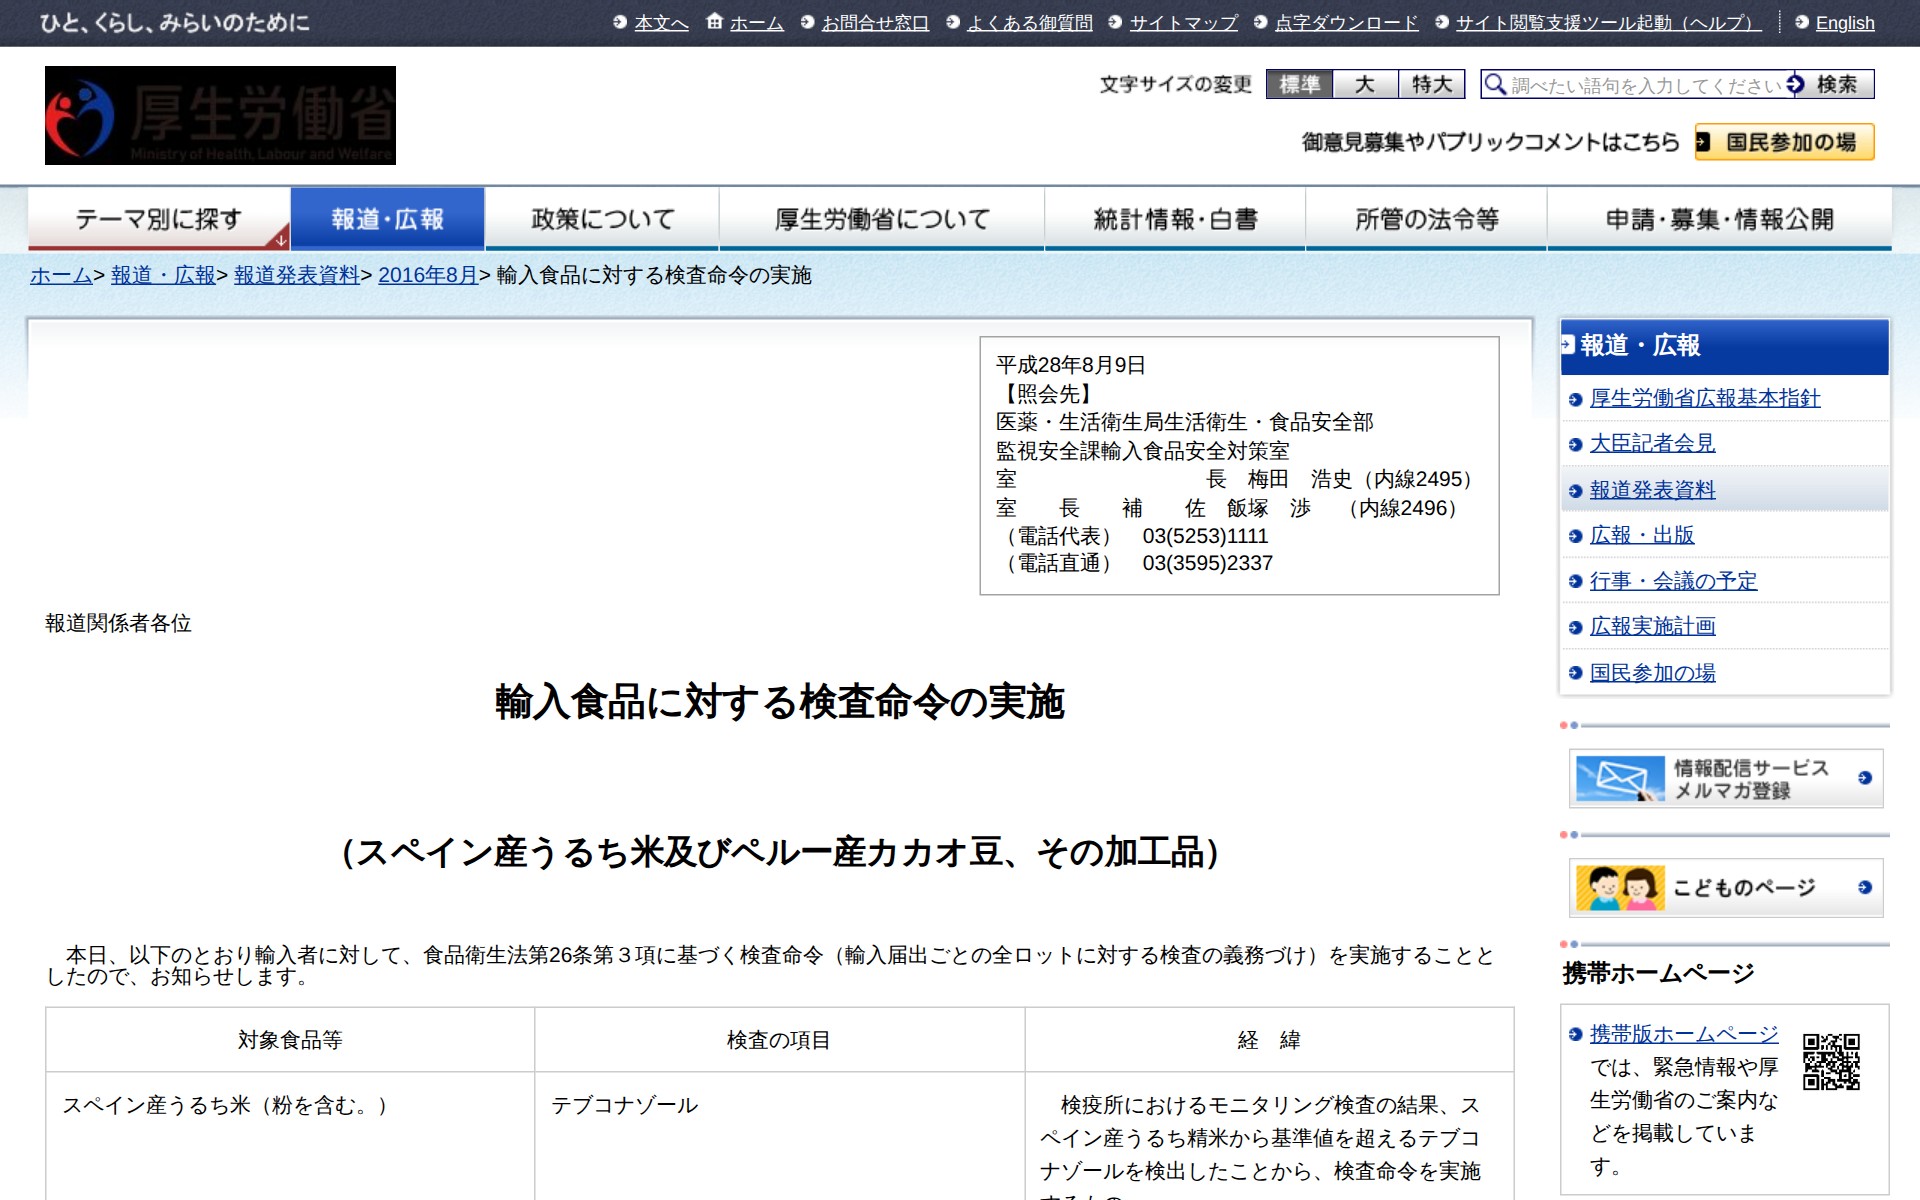Select 標準 text size option
Image resolution: width=1920 pixels, height=1200 pixels.
[1300, 86]
